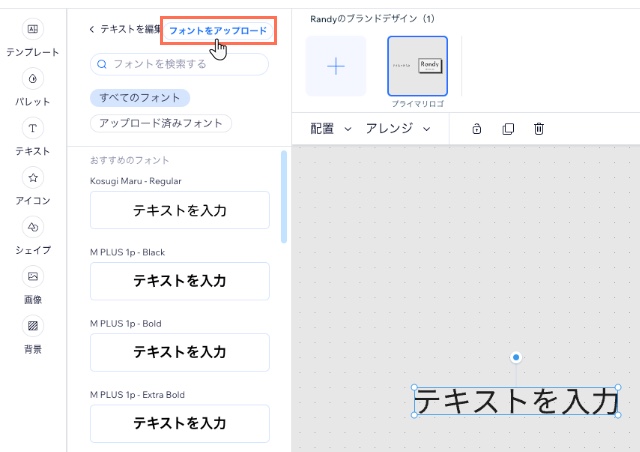This screenshot has height=452, width=640.
Task: Choose the Kosugi Maru Regular font preview
Action: point(180,210)
